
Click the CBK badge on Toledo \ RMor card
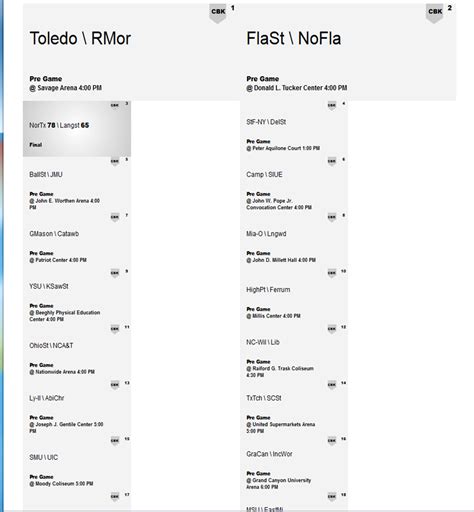coord(218,13)
